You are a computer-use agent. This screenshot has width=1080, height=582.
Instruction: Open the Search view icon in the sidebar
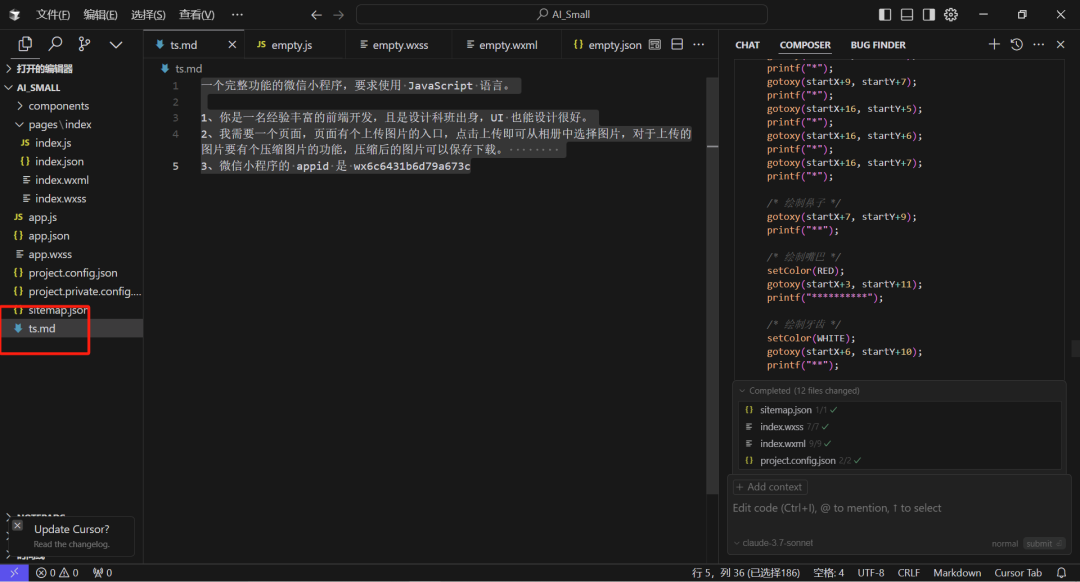(55, 44)
